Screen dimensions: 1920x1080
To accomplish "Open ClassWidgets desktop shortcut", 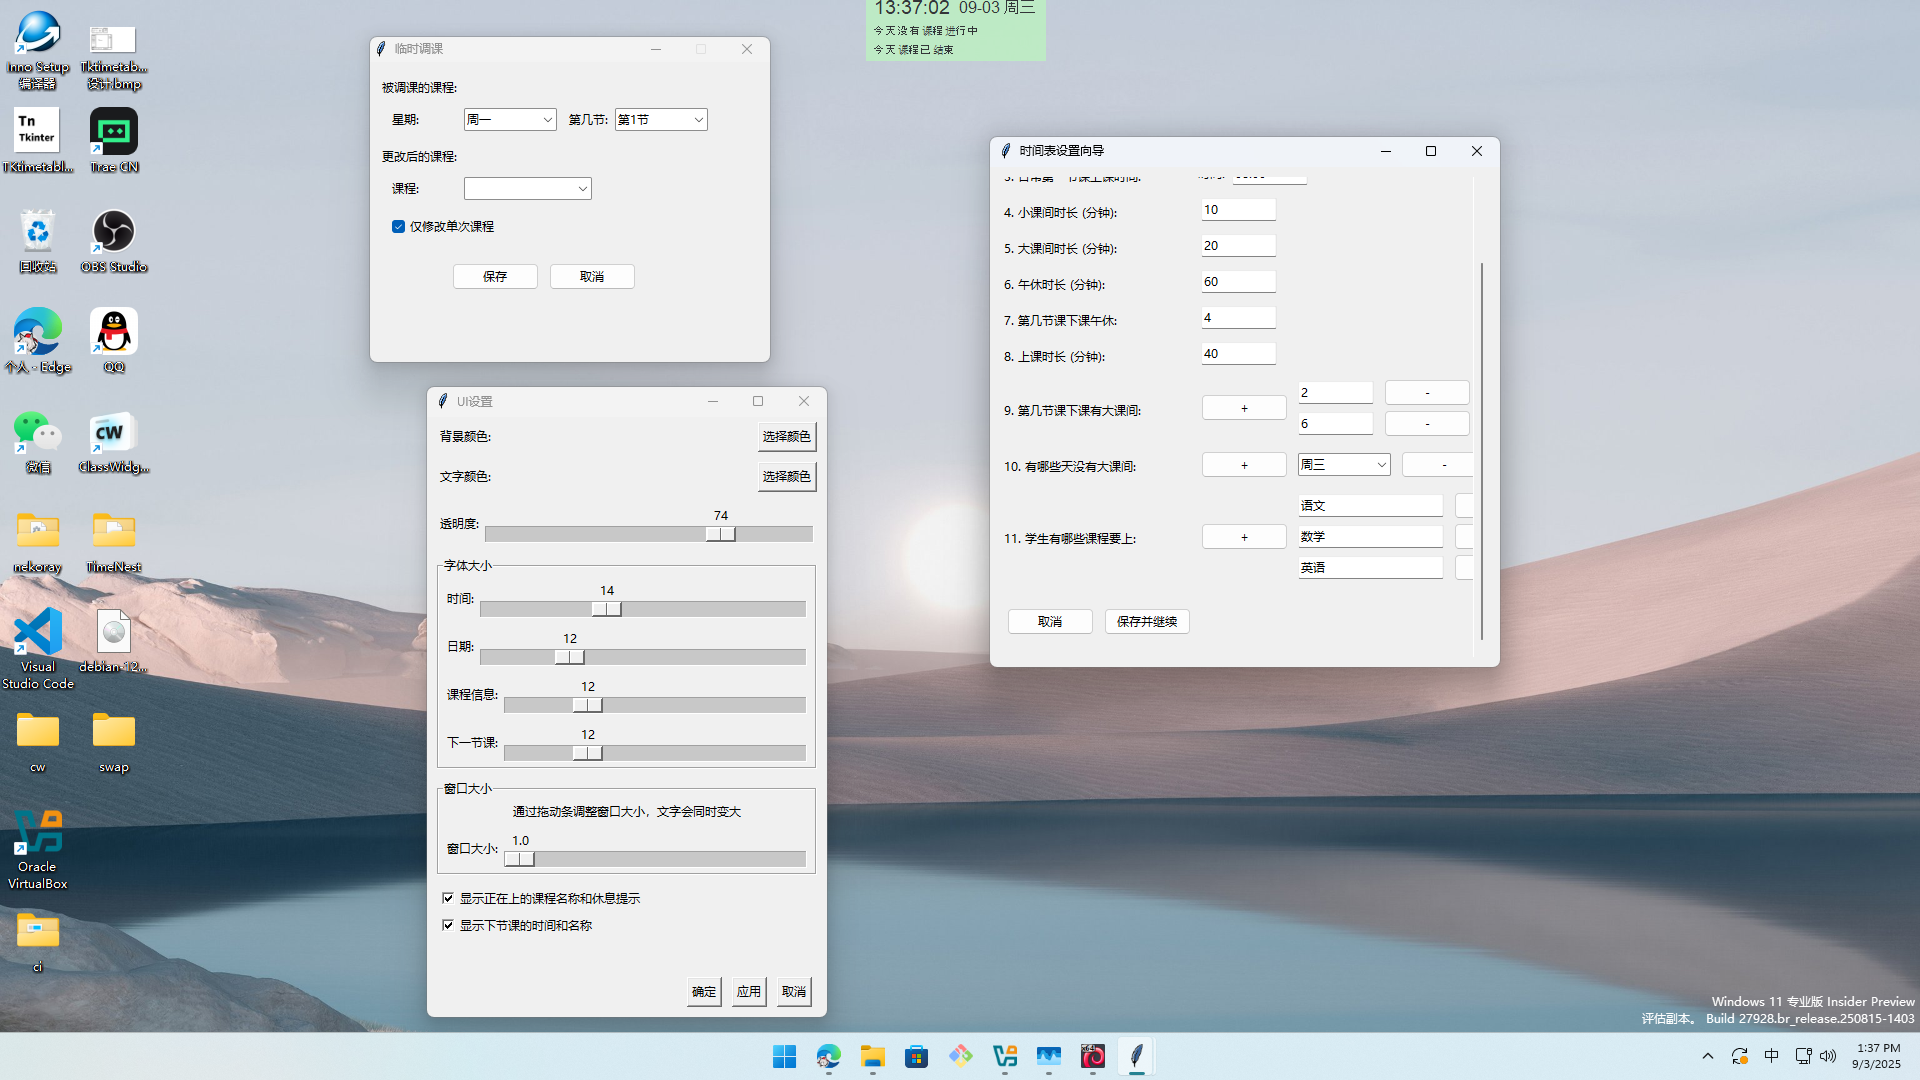I will click(114, 441).
